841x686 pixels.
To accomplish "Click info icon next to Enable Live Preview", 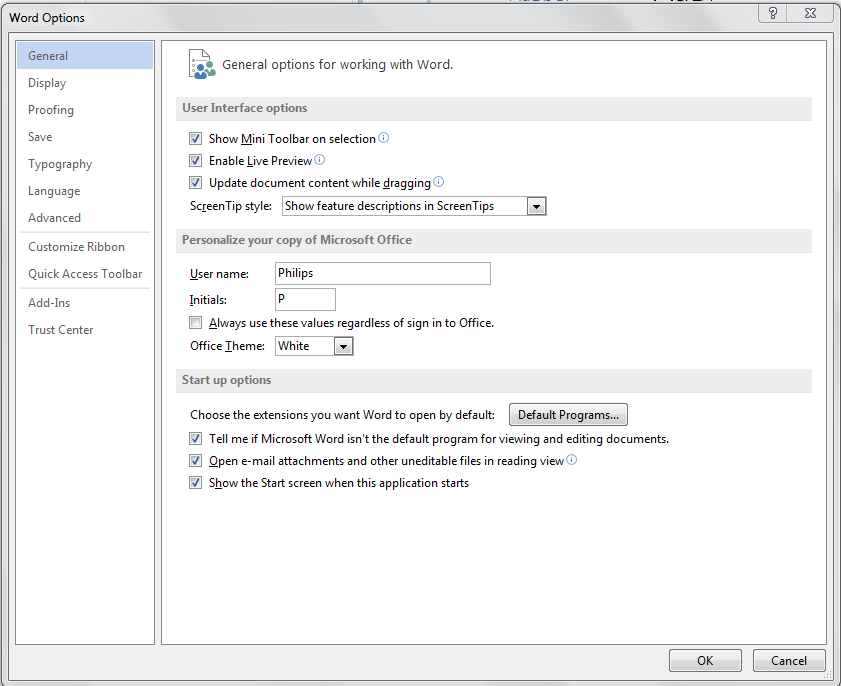I will (320, 160).
